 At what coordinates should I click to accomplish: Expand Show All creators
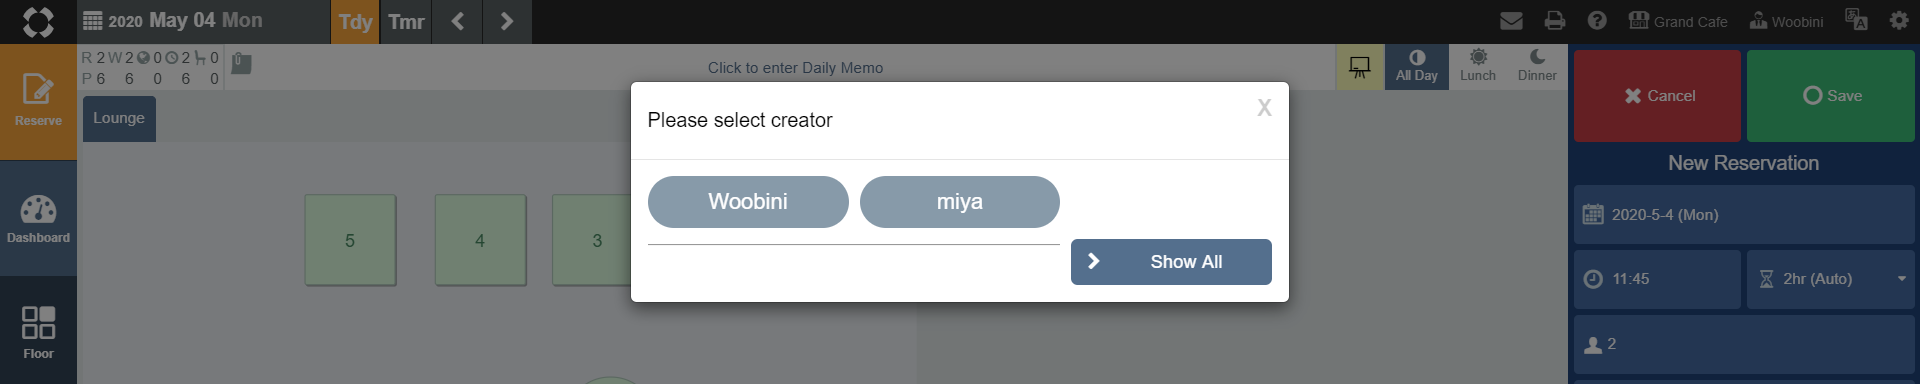click(x=1171, y=262)
